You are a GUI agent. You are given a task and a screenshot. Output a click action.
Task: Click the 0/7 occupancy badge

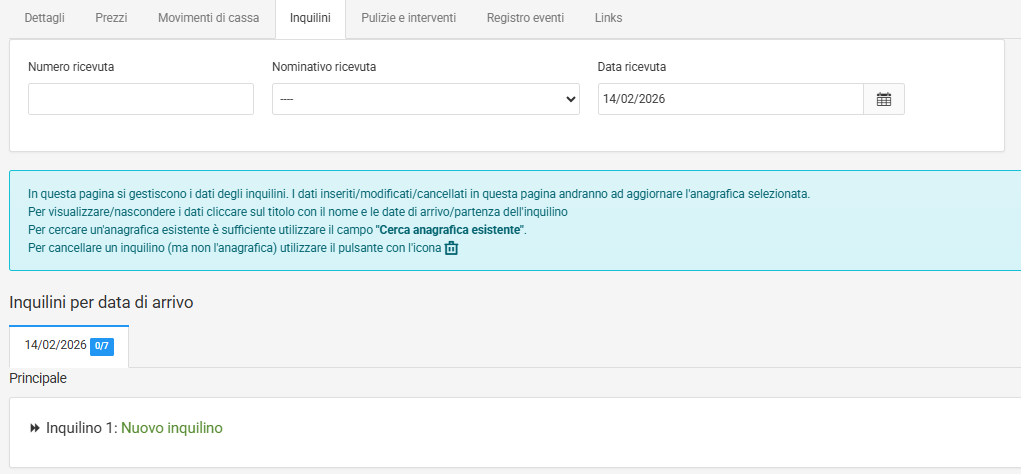click(x=102, y=345)
